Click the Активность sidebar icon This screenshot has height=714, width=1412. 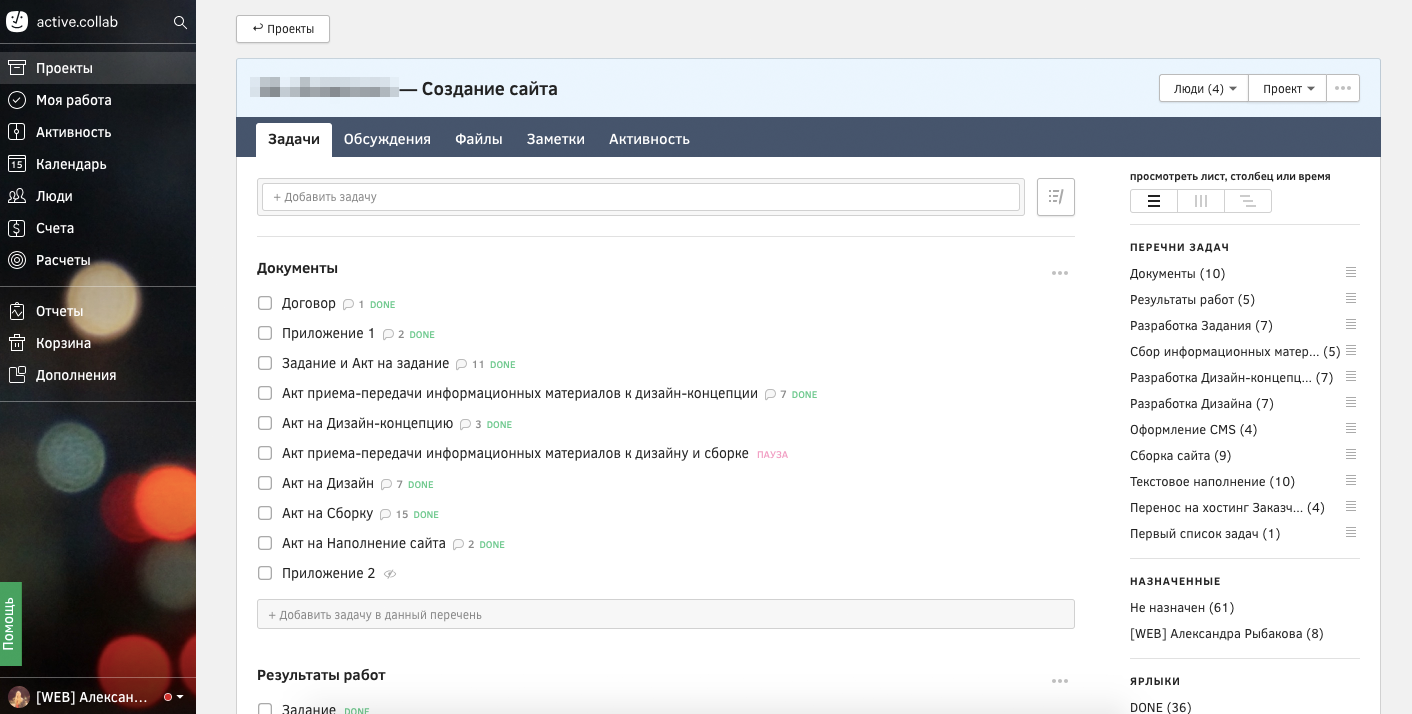tap(16, 132)
